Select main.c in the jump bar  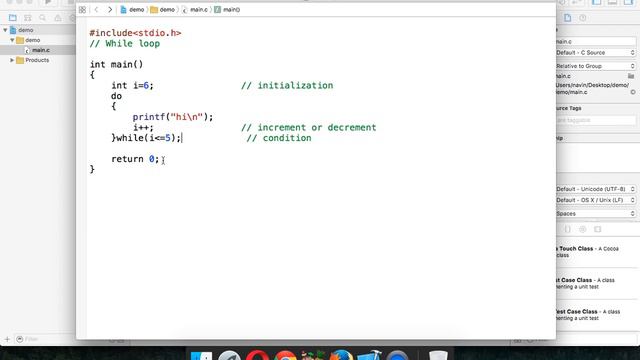(x=195, y=9)
